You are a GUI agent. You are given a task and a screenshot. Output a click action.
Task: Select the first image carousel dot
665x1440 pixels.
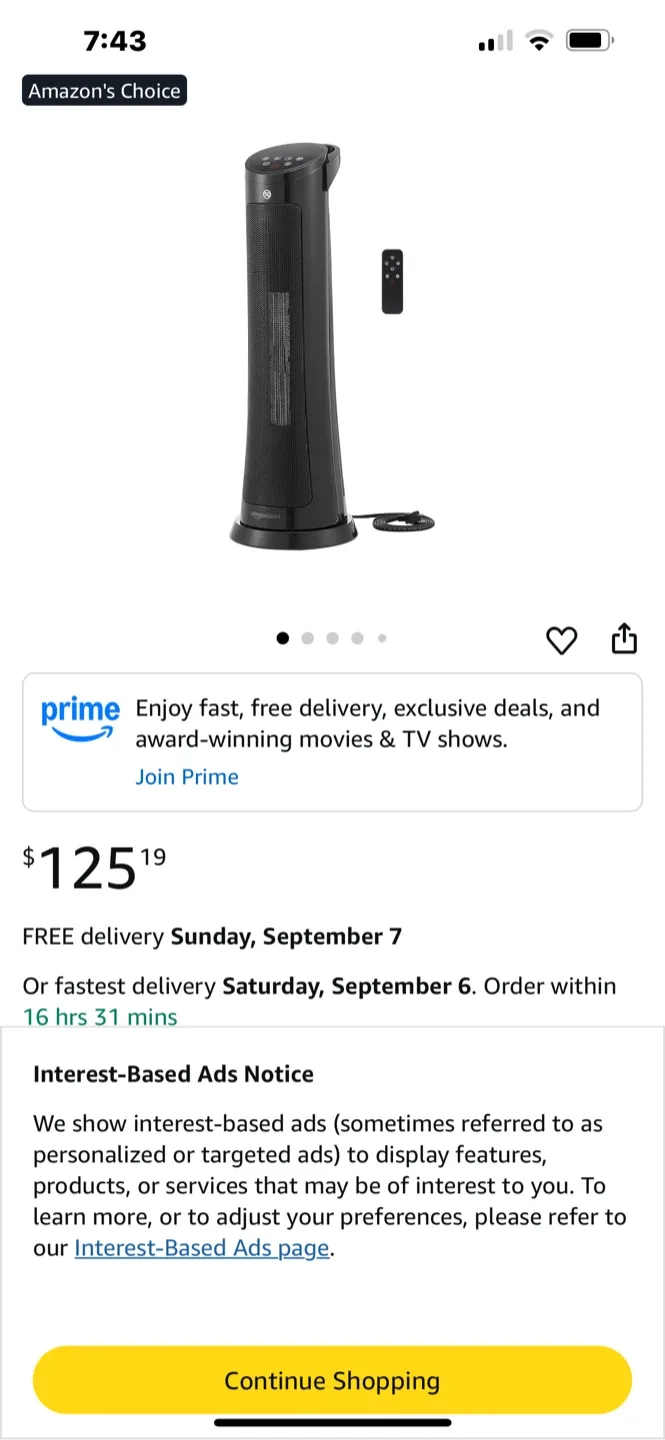point(283,638)
